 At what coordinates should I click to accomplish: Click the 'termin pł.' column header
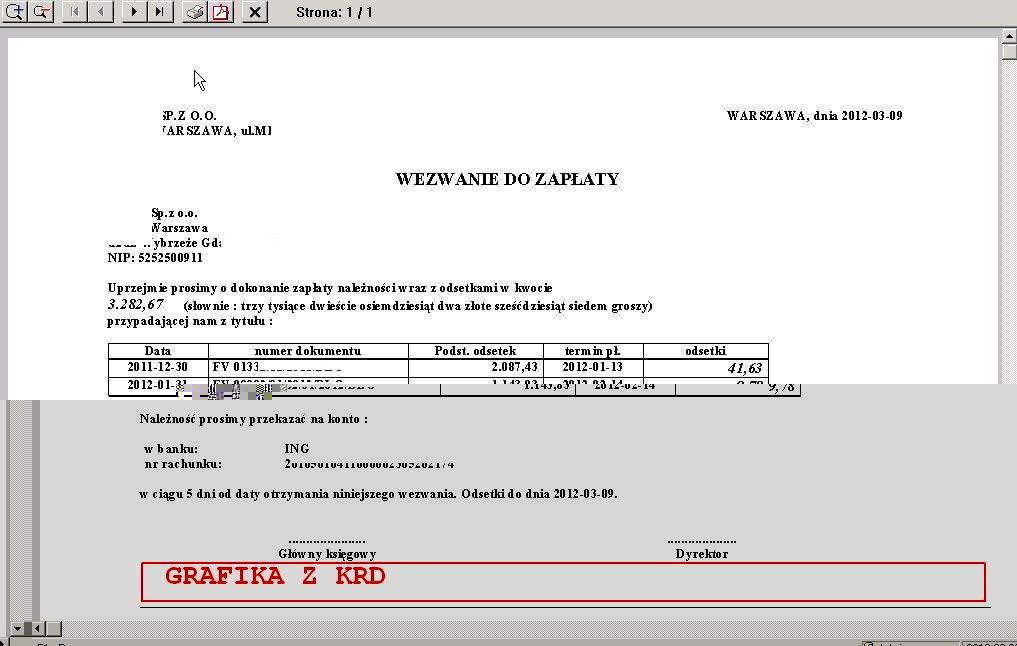[x=592, y=351]
